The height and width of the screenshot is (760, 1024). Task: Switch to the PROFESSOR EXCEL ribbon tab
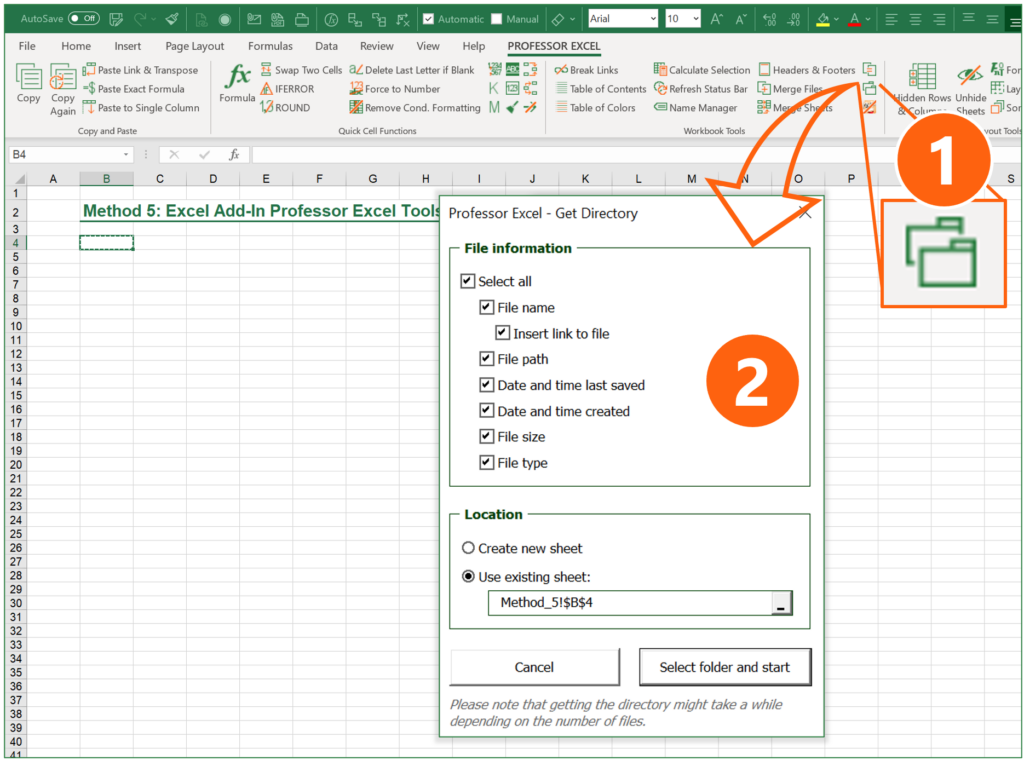click(x=553, y=45)
